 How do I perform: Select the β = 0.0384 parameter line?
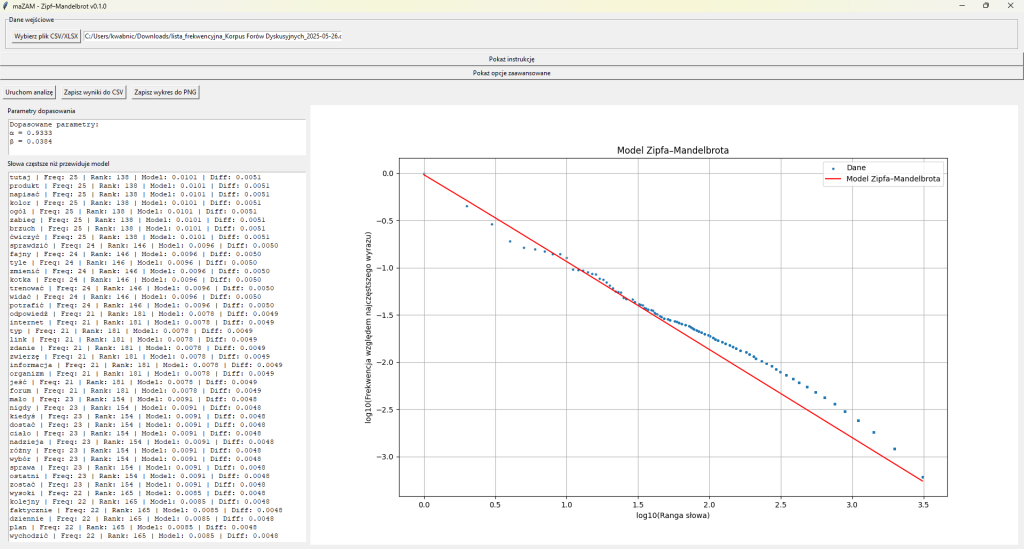[x=31, y=141]
